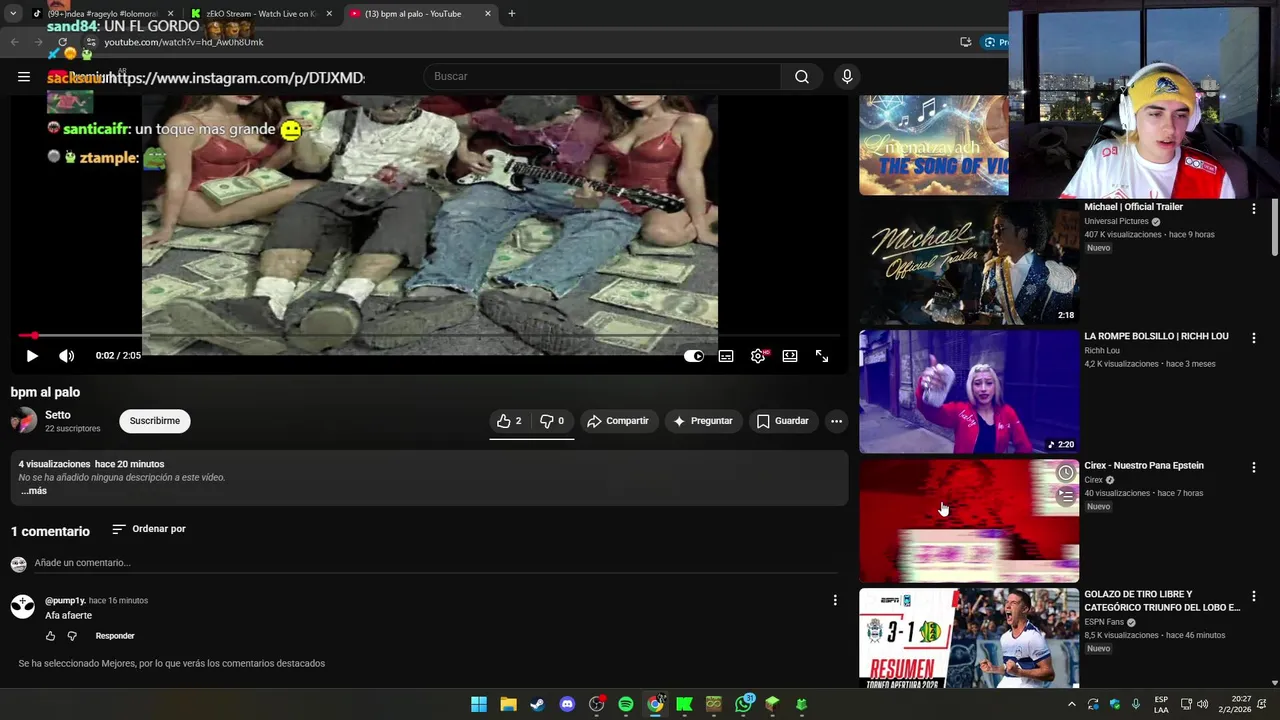Add the Cirex video to Watch Later
Screen dimensions: 1280x720
(1066, 473)
